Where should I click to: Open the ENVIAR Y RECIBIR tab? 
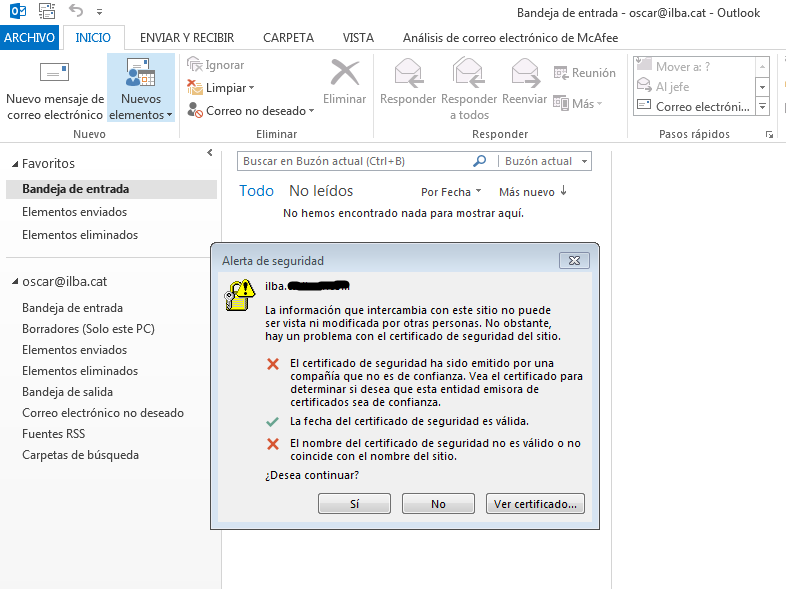click(x=187, y=38)
